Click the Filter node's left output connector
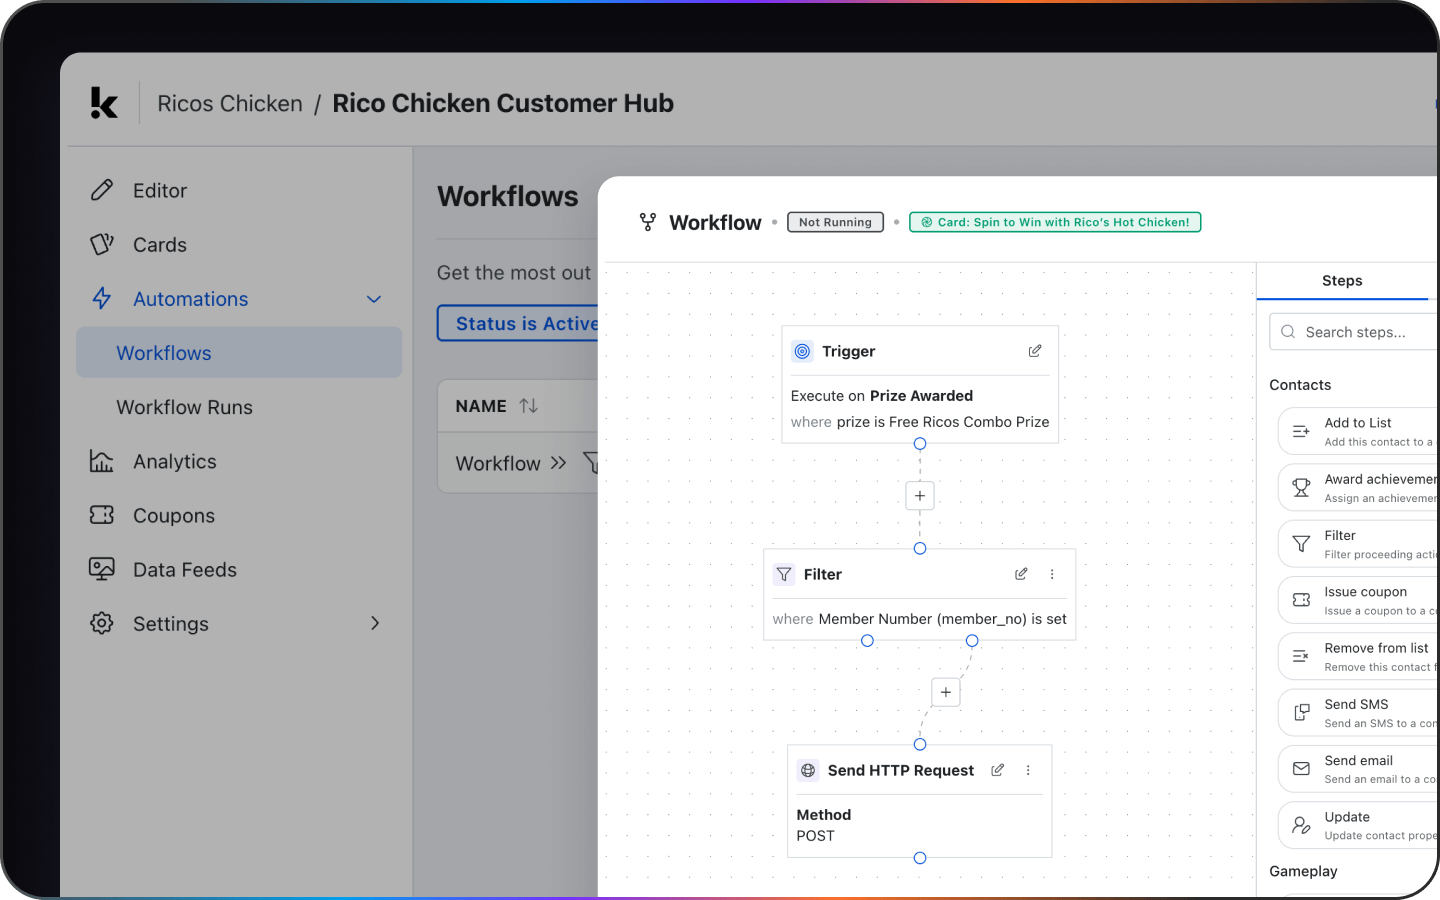This screenshot has height=900, width=1440. (868, 641)
